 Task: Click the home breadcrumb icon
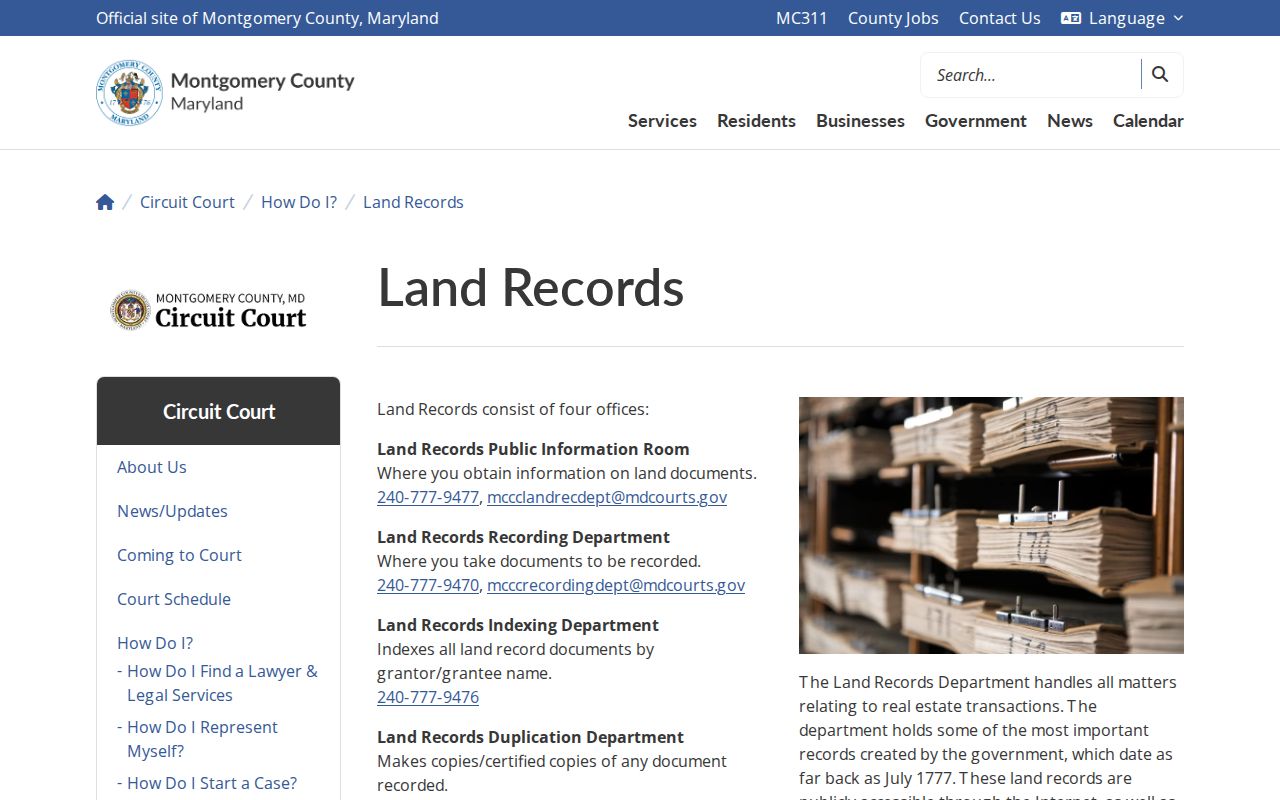pos(105,202)
